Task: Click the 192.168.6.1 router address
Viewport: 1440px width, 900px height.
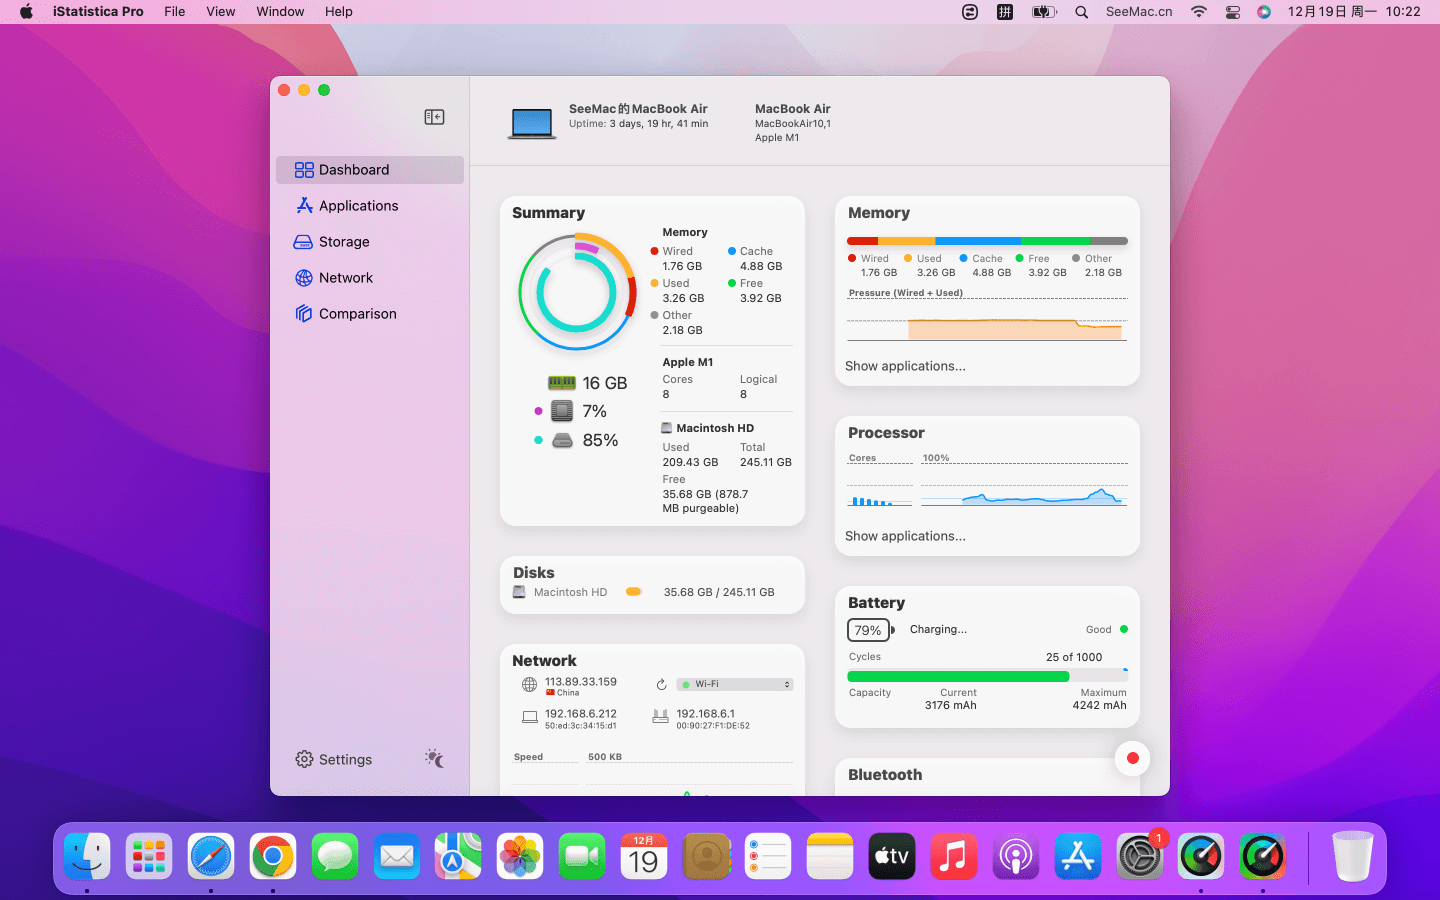Action: pyautogui.click(x=706, y=714)
